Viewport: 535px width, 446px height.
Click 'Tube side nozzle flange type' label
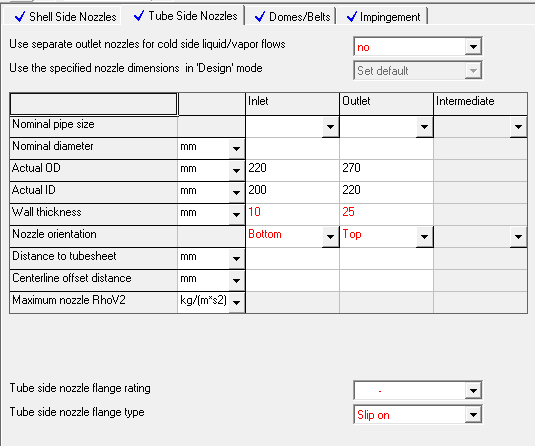77,412
